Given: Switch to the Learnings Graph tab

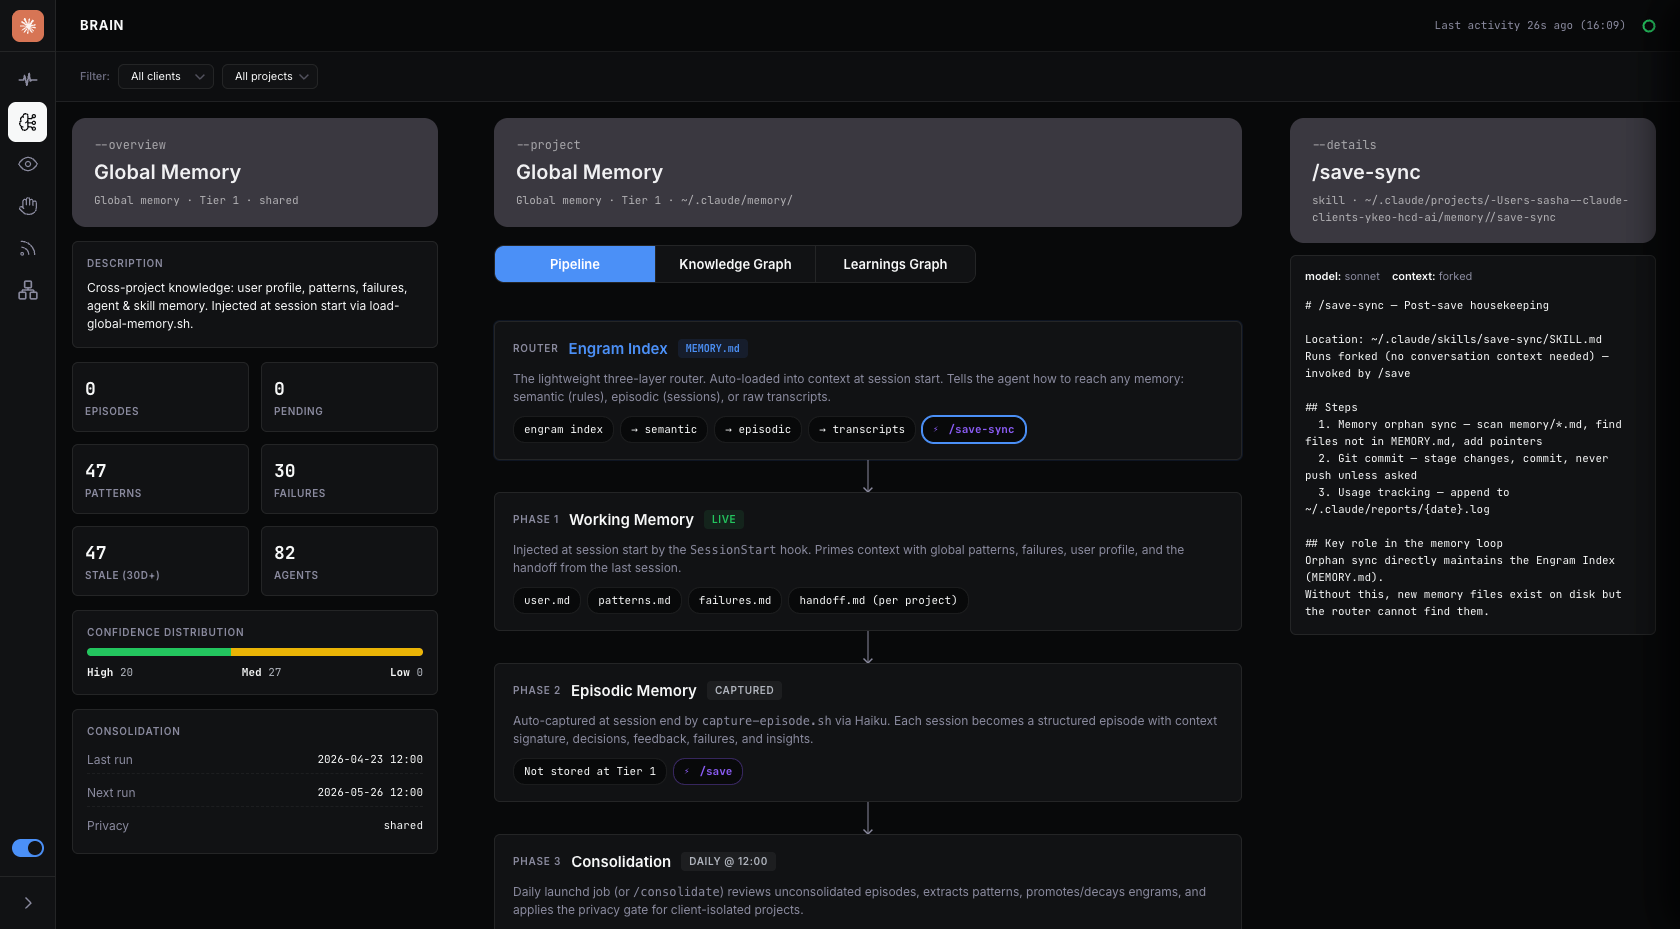Looking at the screenshot, I should (x=895, y=264).
